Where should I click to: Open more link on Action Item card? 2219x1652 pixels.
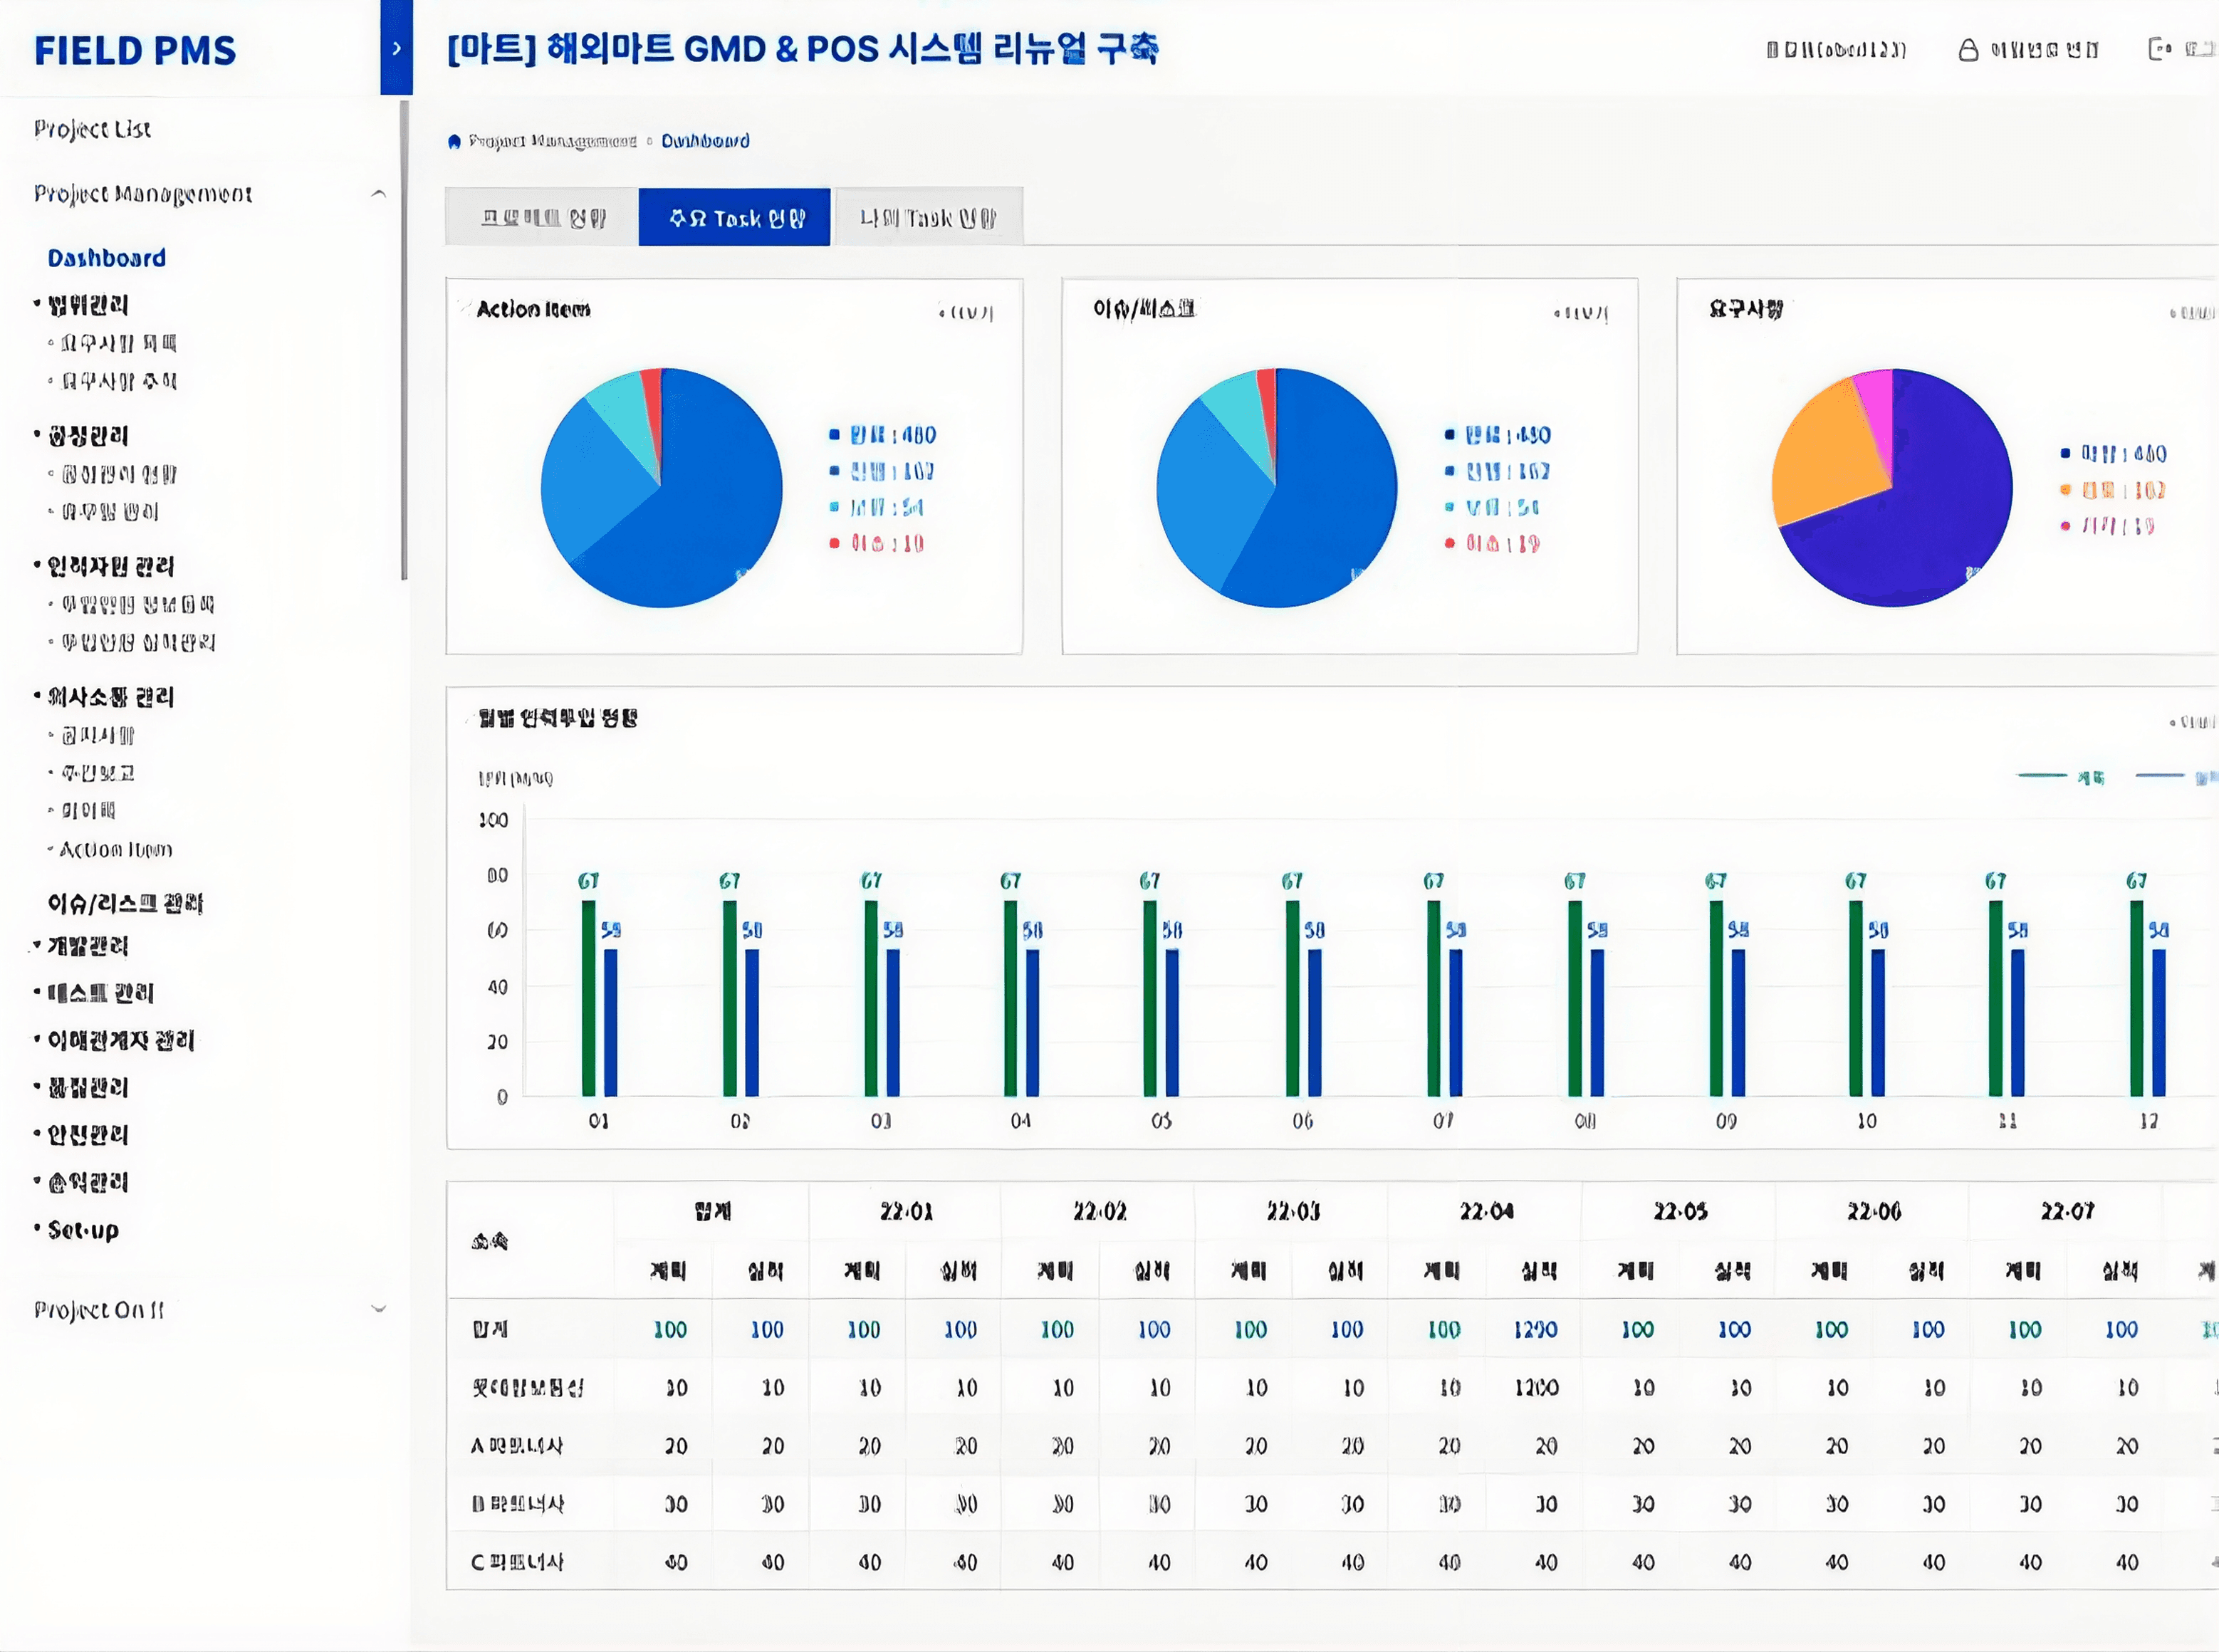tap(966, 312)
